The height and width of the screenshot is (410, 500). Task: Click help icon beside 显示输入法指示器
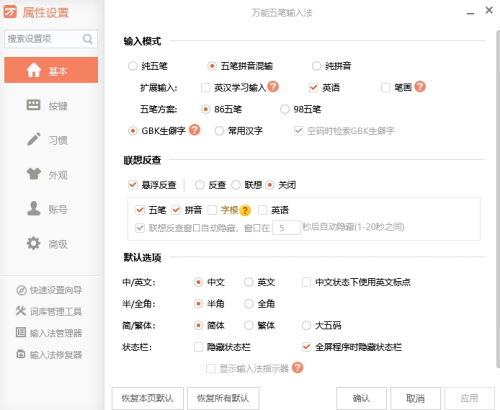pyautogui.click(x=297, y=368)
